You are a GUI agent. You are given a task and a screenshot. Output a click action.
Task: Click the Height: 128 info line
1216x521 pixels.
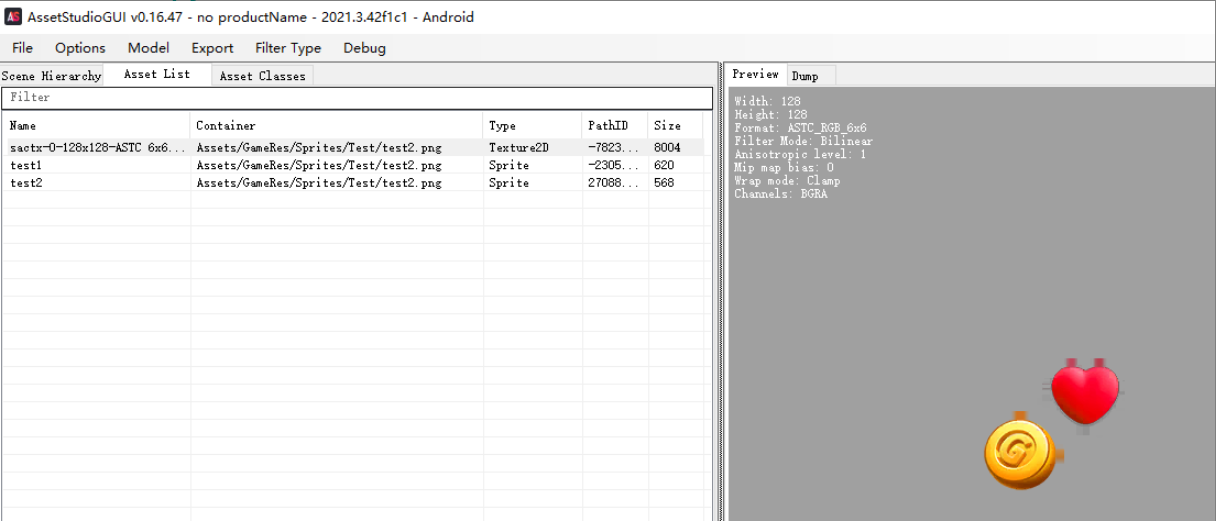pos(770,115)
